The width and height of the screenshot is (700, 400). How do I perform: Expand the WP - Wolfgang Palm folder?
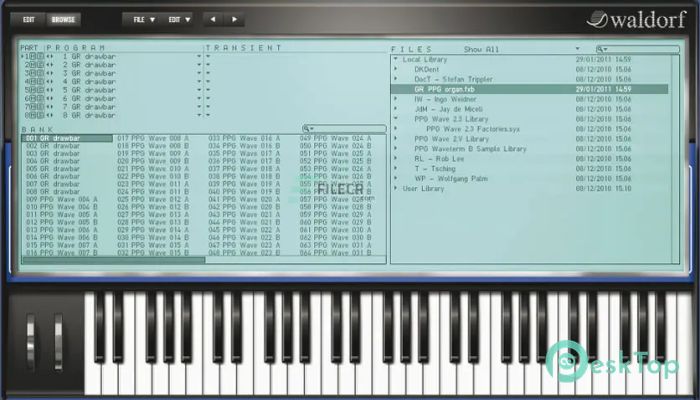click(396, 179)
